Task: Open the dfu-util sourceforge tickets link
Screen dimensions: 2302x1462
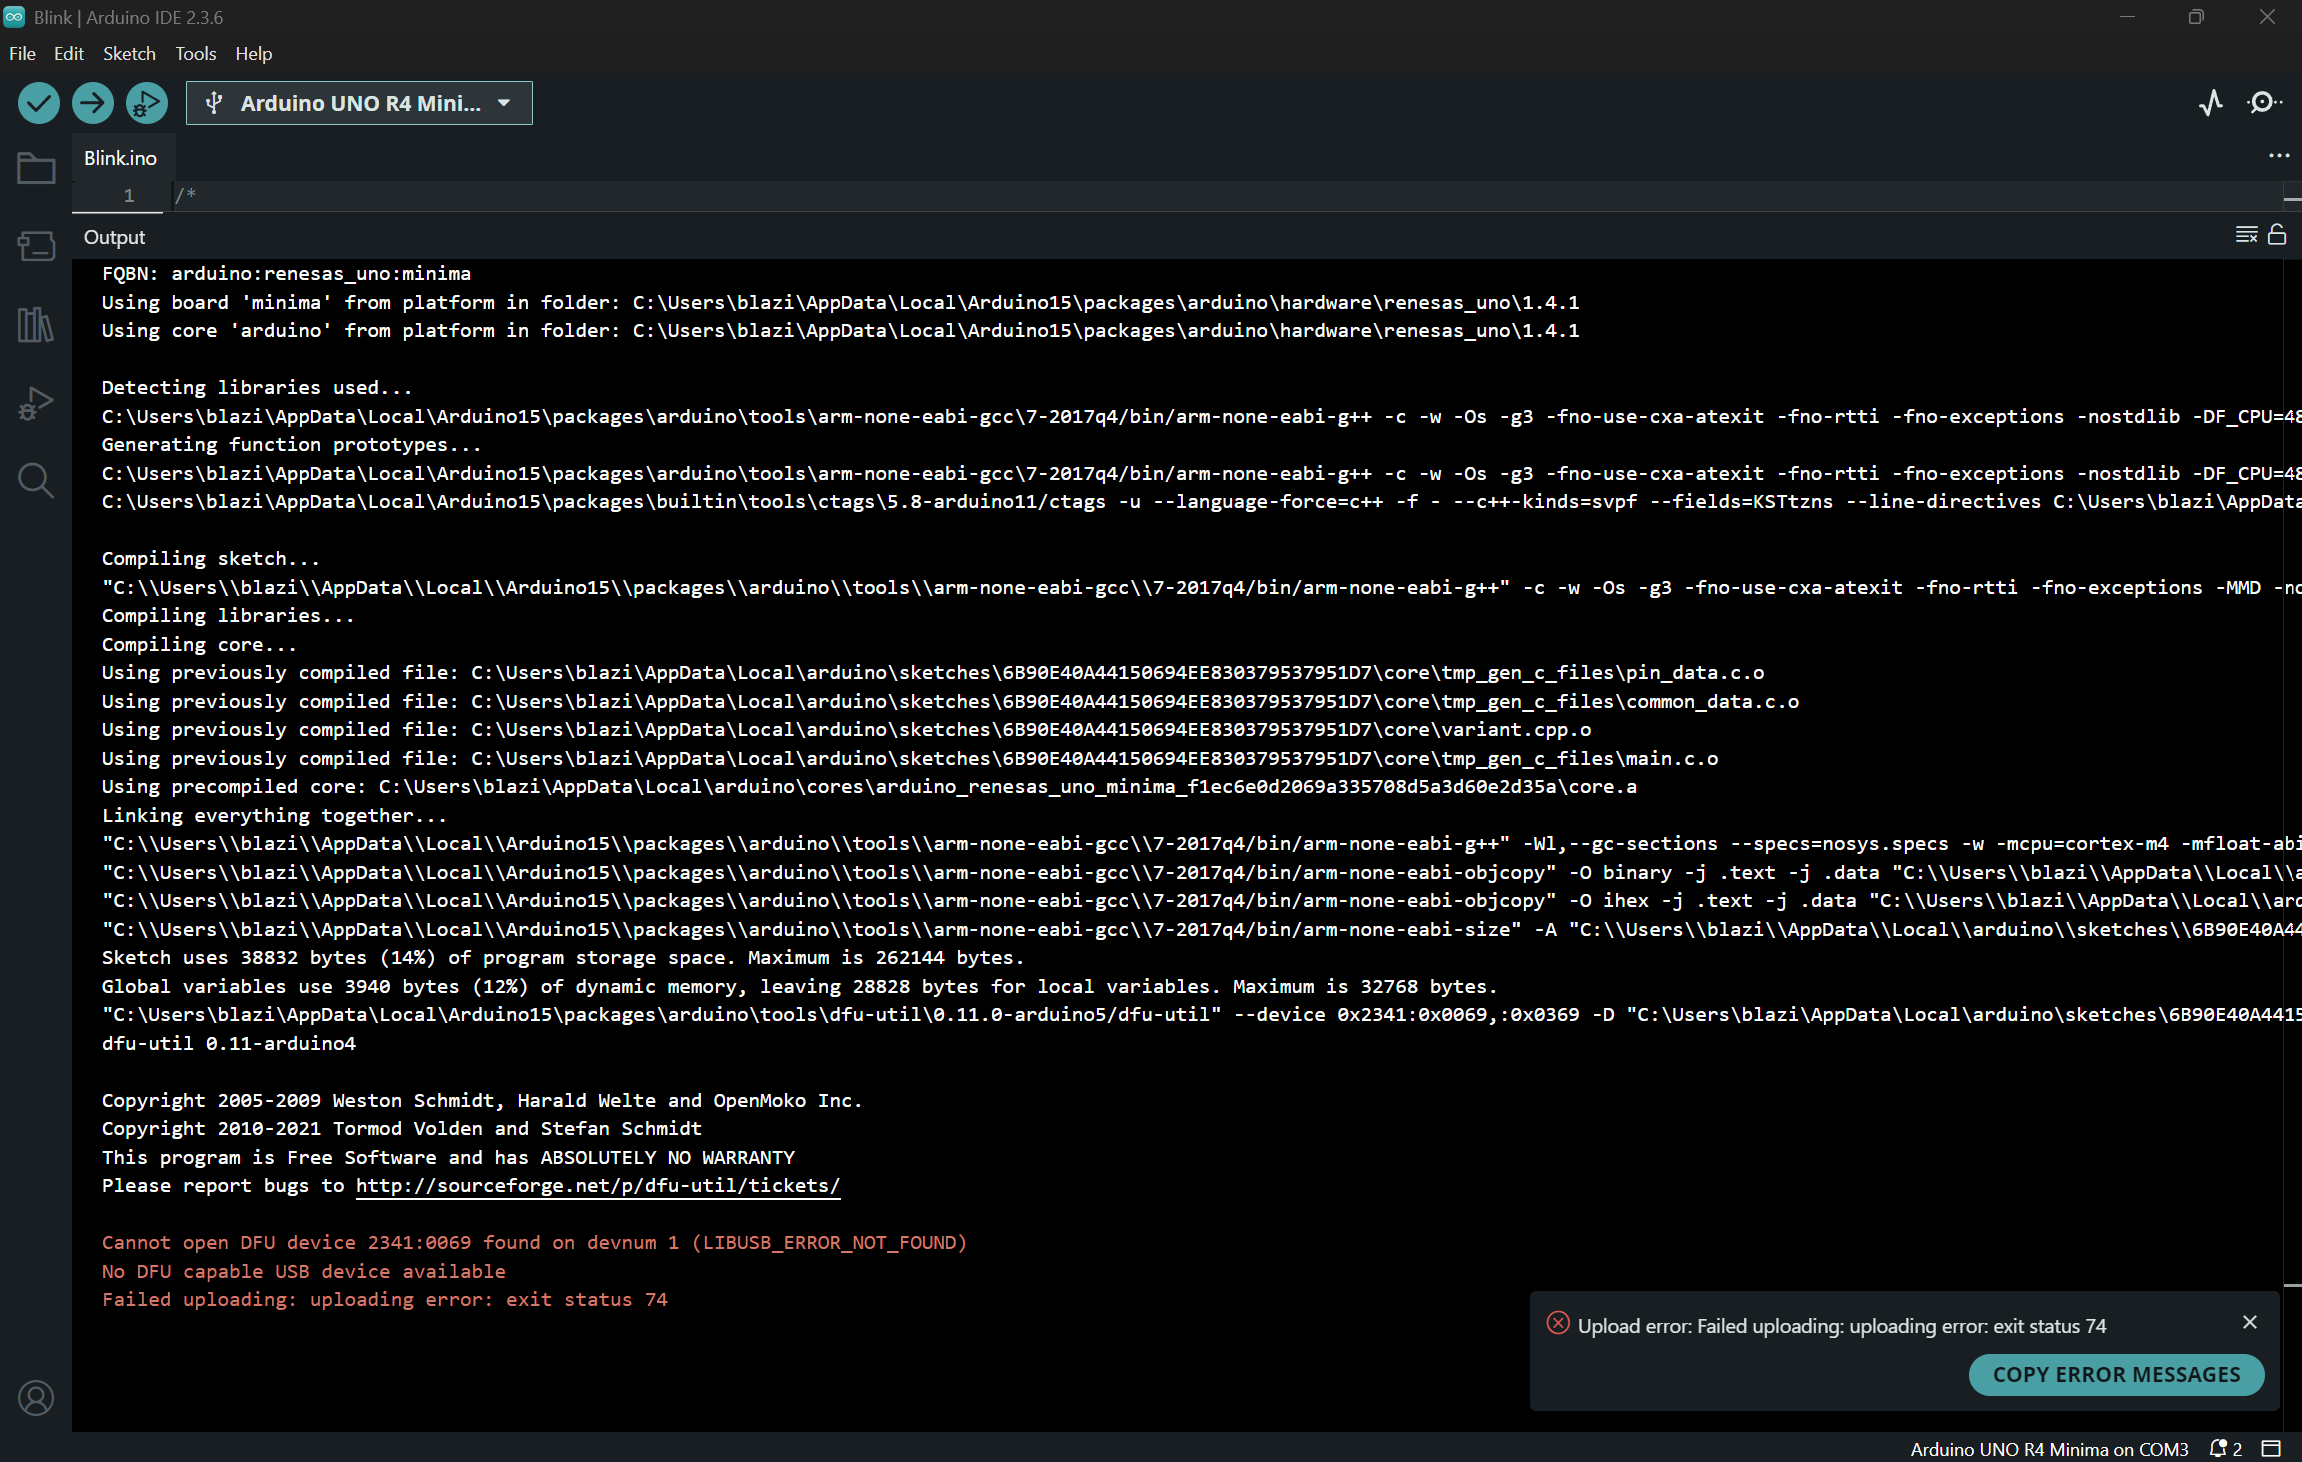Action: tap(597, 1186)
